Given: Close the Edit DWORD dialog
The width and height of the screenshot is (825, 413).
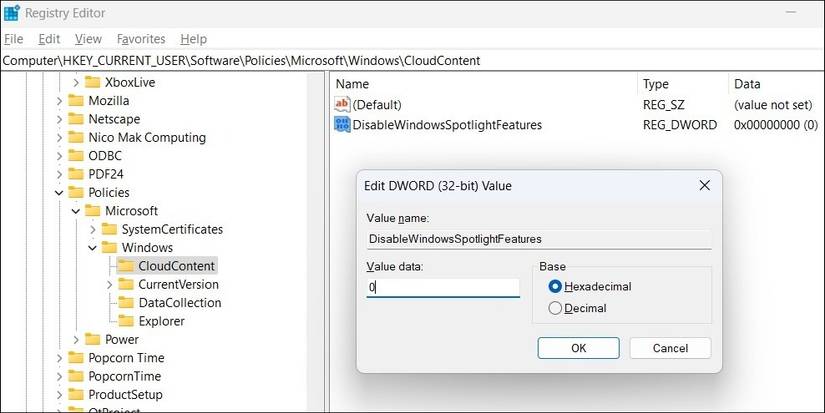Looking at the screenshot, I should [705, 185].
